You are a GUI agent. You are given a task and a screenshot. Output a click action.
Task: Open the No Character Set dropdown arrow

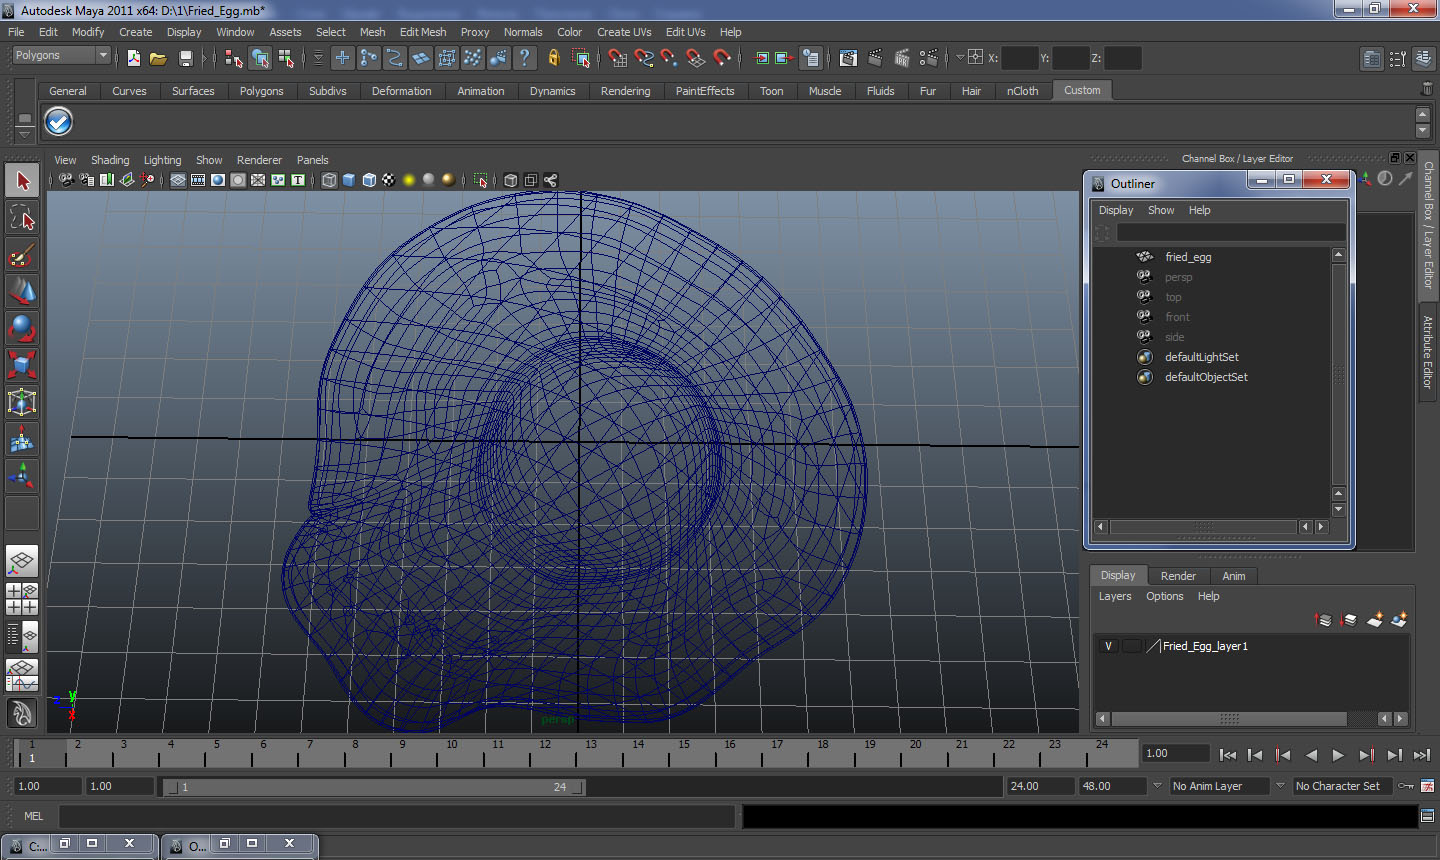tap(1280, 786)
